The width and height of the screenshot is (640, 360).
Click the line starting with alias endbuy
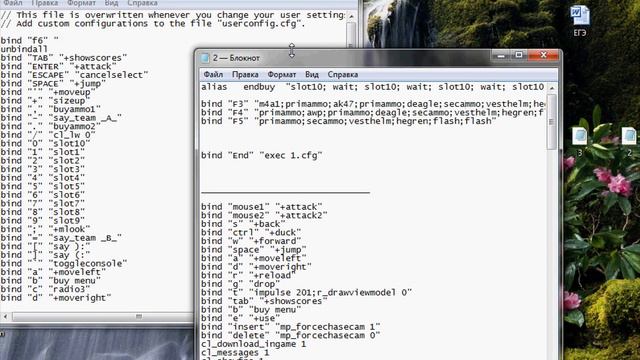click(x=372, y=87)
